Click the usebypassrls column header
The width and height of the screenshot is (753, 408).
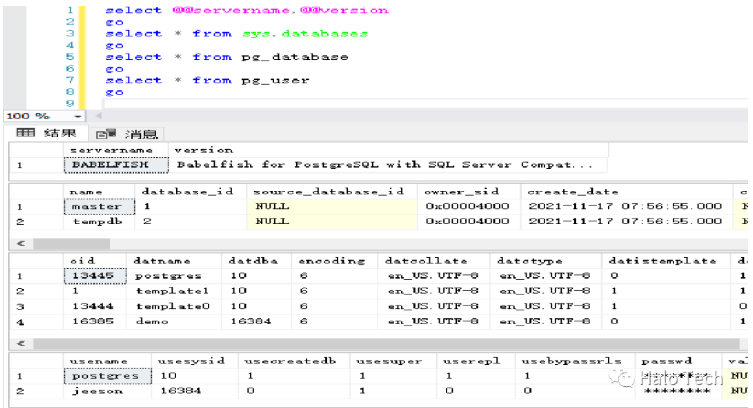575,361
